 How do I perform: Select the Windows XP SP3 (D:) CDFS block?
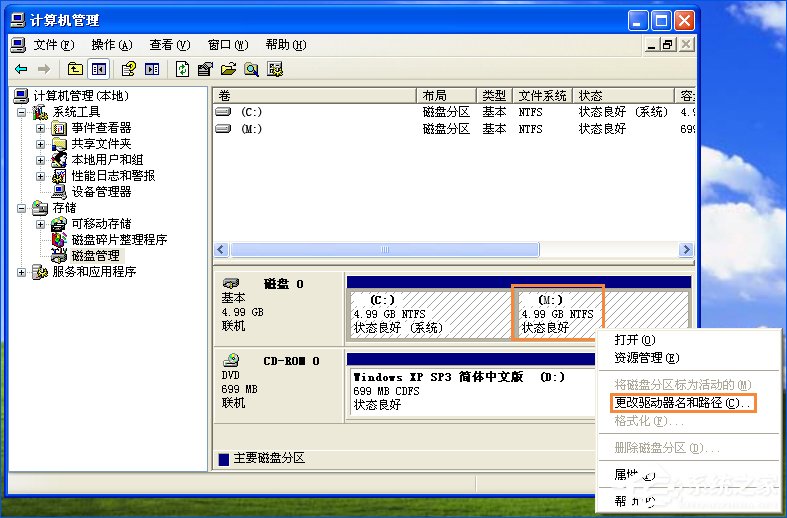pos(472,391)
